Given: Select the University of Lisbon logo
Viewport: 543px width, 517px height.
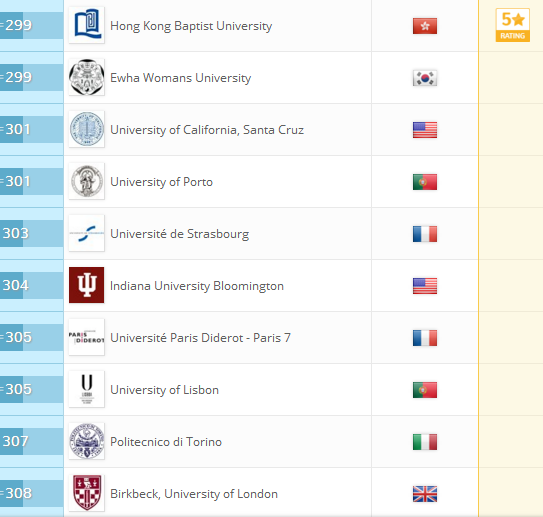Looking at the screenshot, I should 87,389.
